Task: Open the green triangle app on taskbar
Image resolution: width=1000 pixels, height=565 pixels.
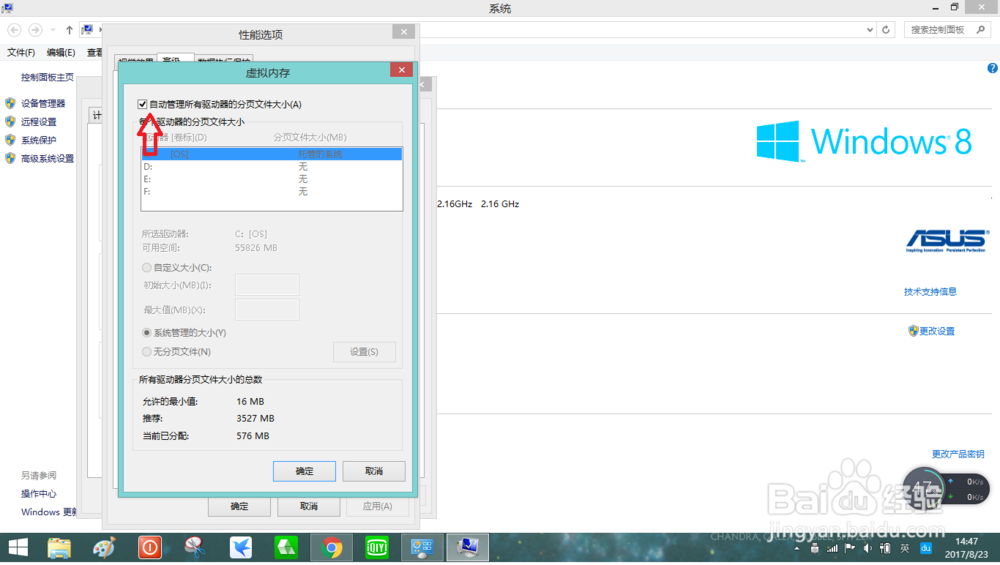Action: click(x=286, y=548)
